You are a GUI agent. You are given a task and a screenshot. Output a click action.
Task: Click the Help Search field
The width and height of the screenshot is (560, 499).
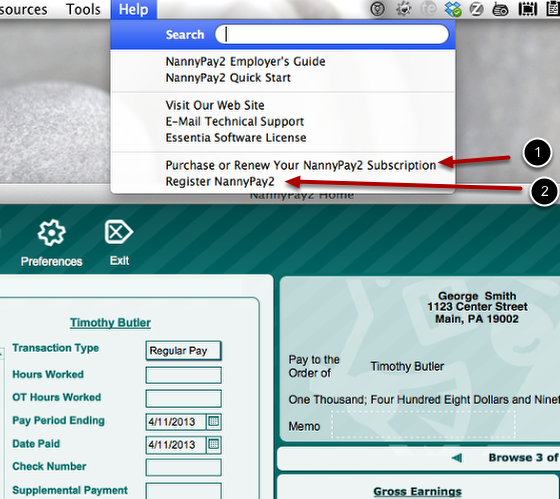332,35
